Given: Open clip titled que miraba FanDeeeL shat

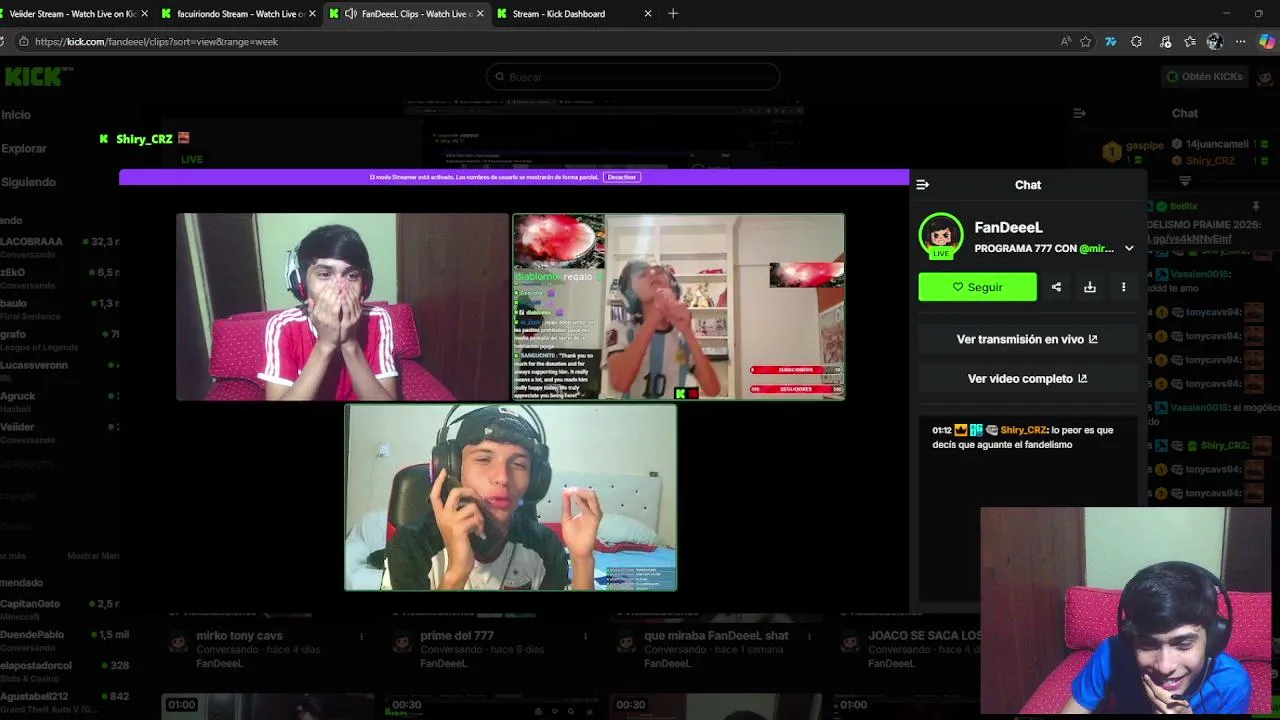Looking at the screenshot, I should [716, 636].
